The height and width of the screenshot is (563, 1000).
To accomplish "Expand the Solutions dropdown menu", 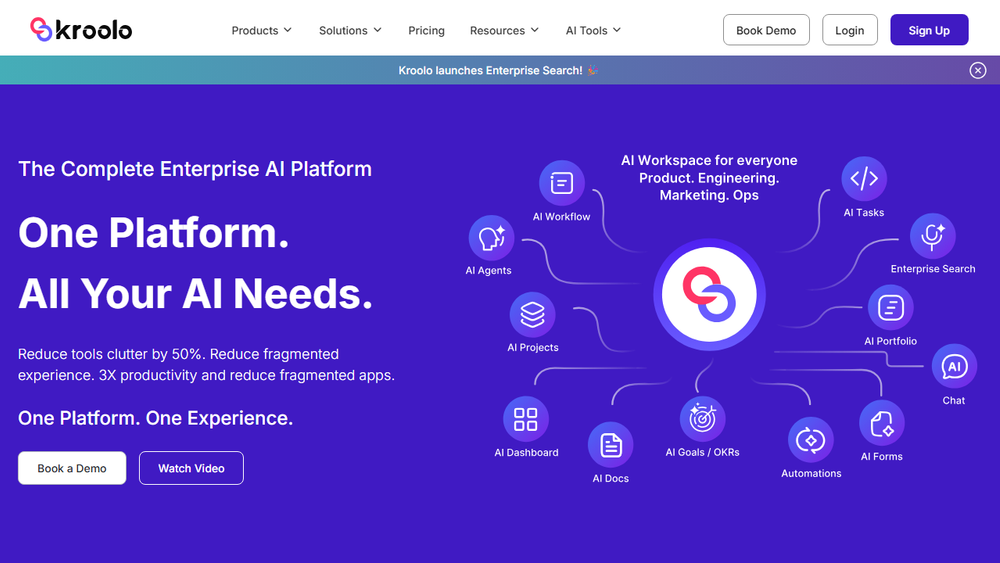I will [350, 30].
